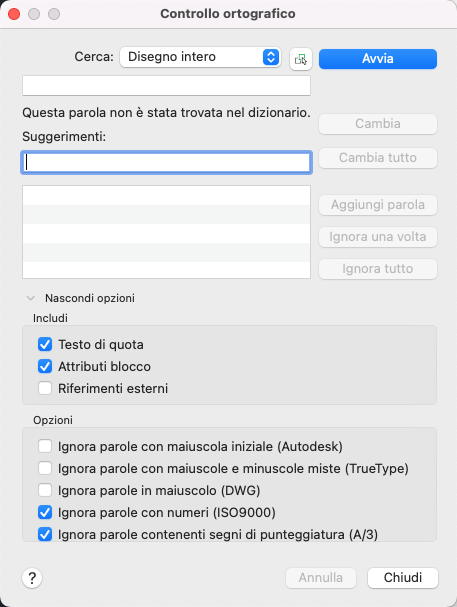Click the empty suggestions list box
457x607 pixels.
coord(166,232)
